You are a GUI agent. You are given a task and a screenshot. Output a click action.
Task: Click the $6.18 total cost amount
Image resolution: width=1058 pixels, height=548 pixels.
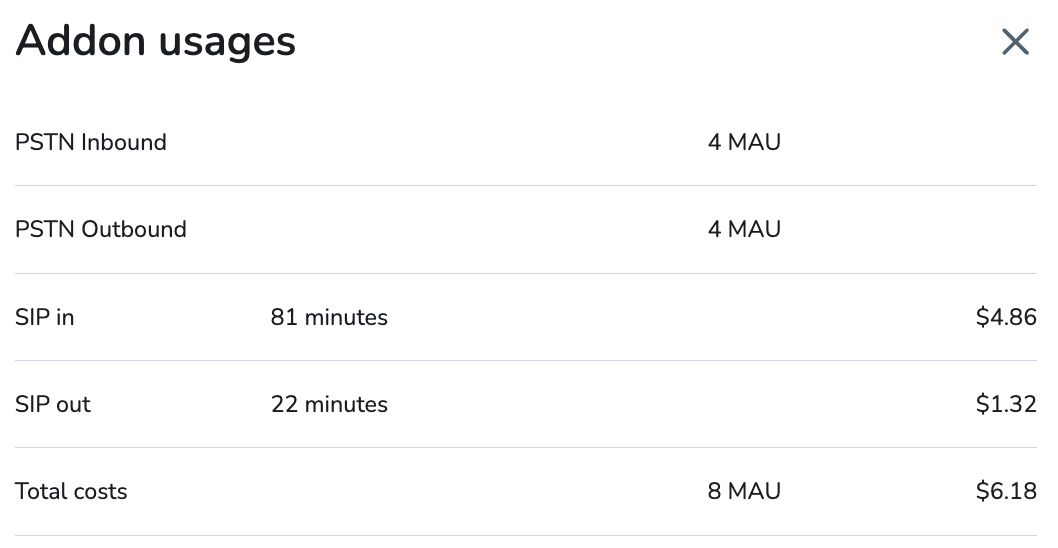(x=1006, y=492)
